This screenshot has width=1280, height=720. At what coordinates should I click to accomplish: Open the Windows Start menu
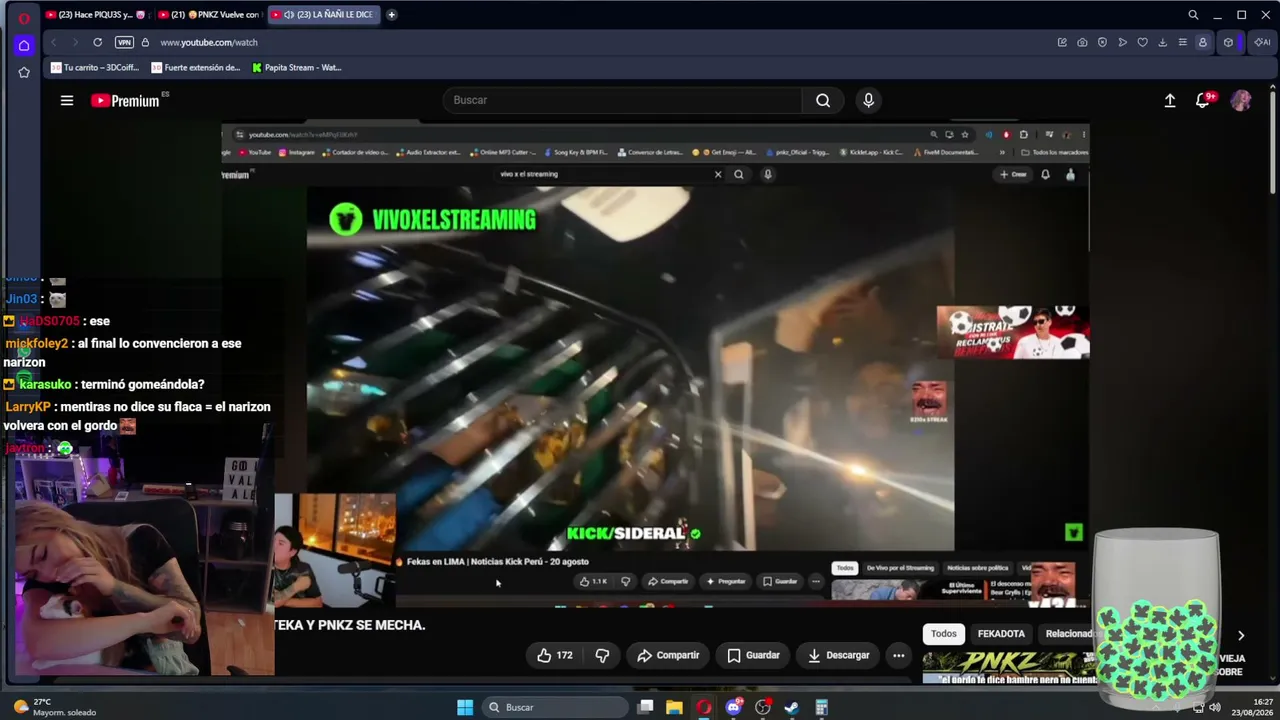pos(465,707)
